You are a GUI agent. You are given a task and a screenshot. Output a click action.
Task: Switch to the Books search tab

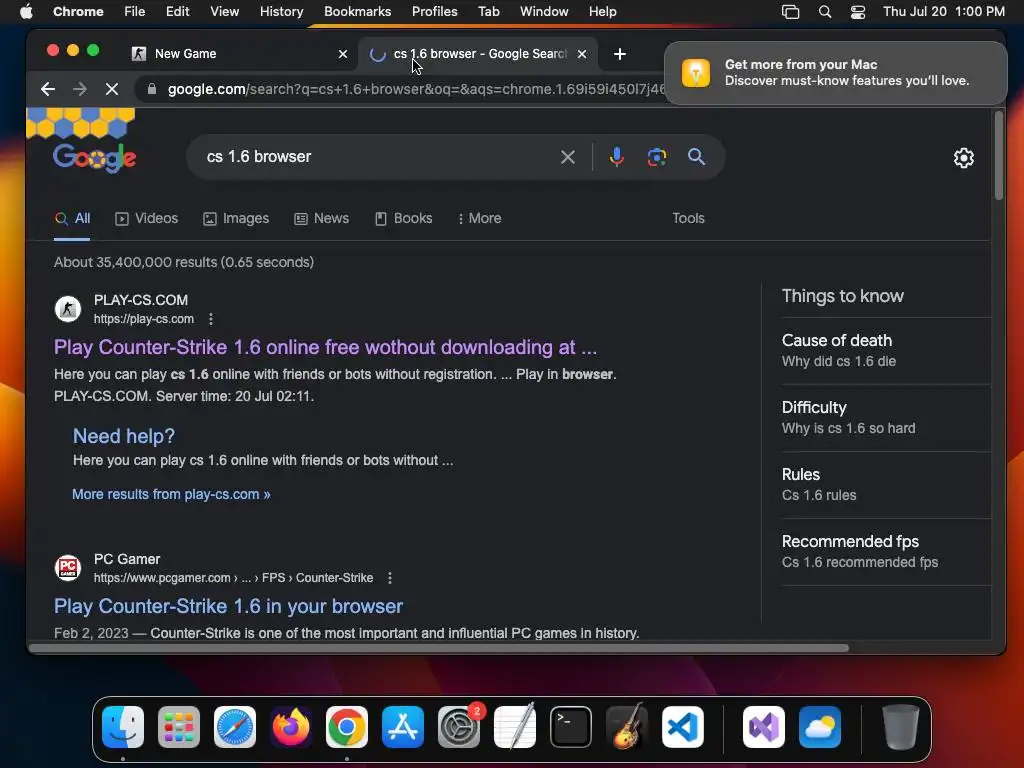tap(404, 218)
